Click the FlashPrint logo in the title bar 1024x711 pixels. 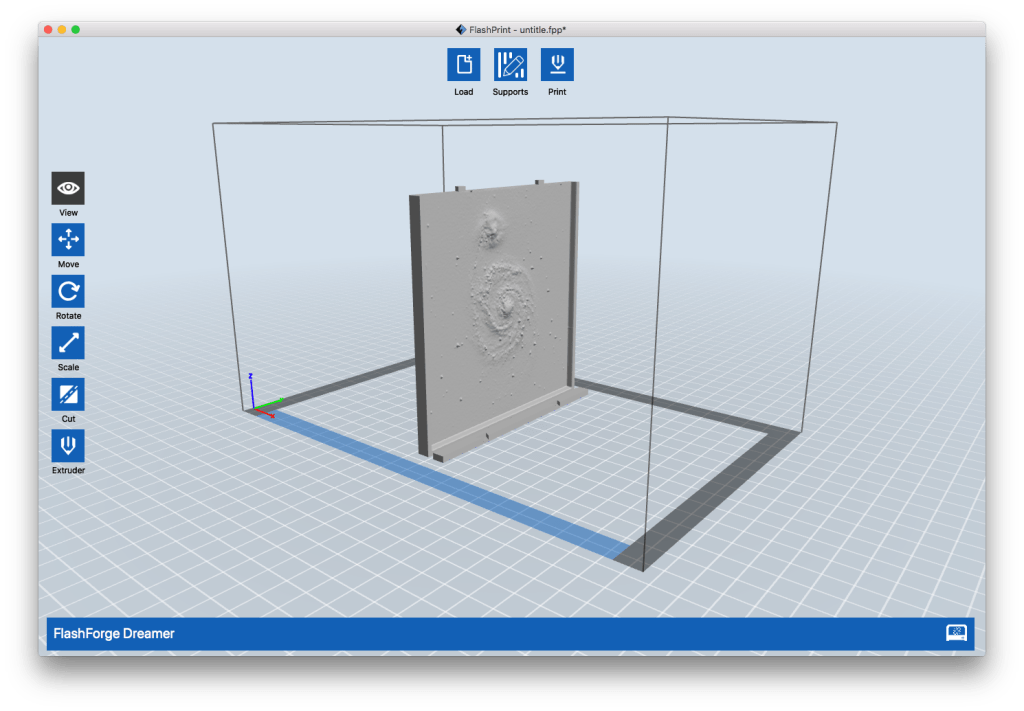pos(463,29)
